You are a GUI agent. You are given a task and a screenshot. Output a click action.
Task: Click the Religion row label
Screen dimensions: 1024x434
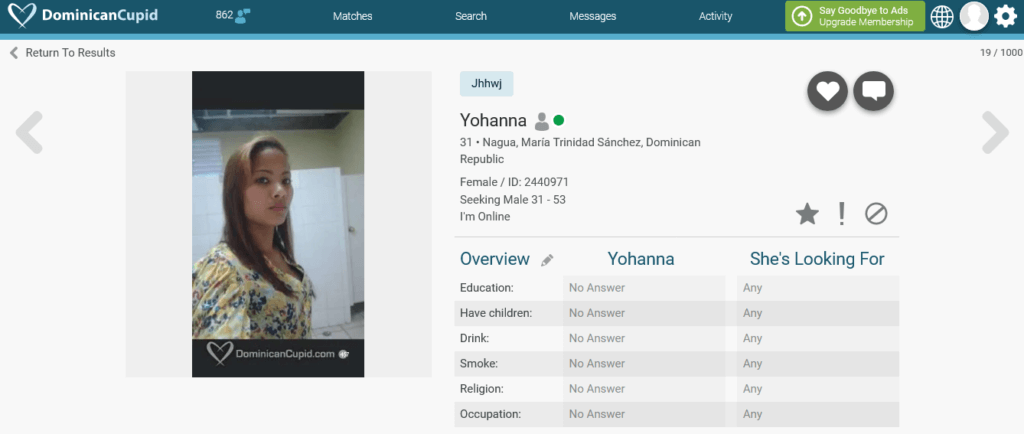[x=482, y=389]
